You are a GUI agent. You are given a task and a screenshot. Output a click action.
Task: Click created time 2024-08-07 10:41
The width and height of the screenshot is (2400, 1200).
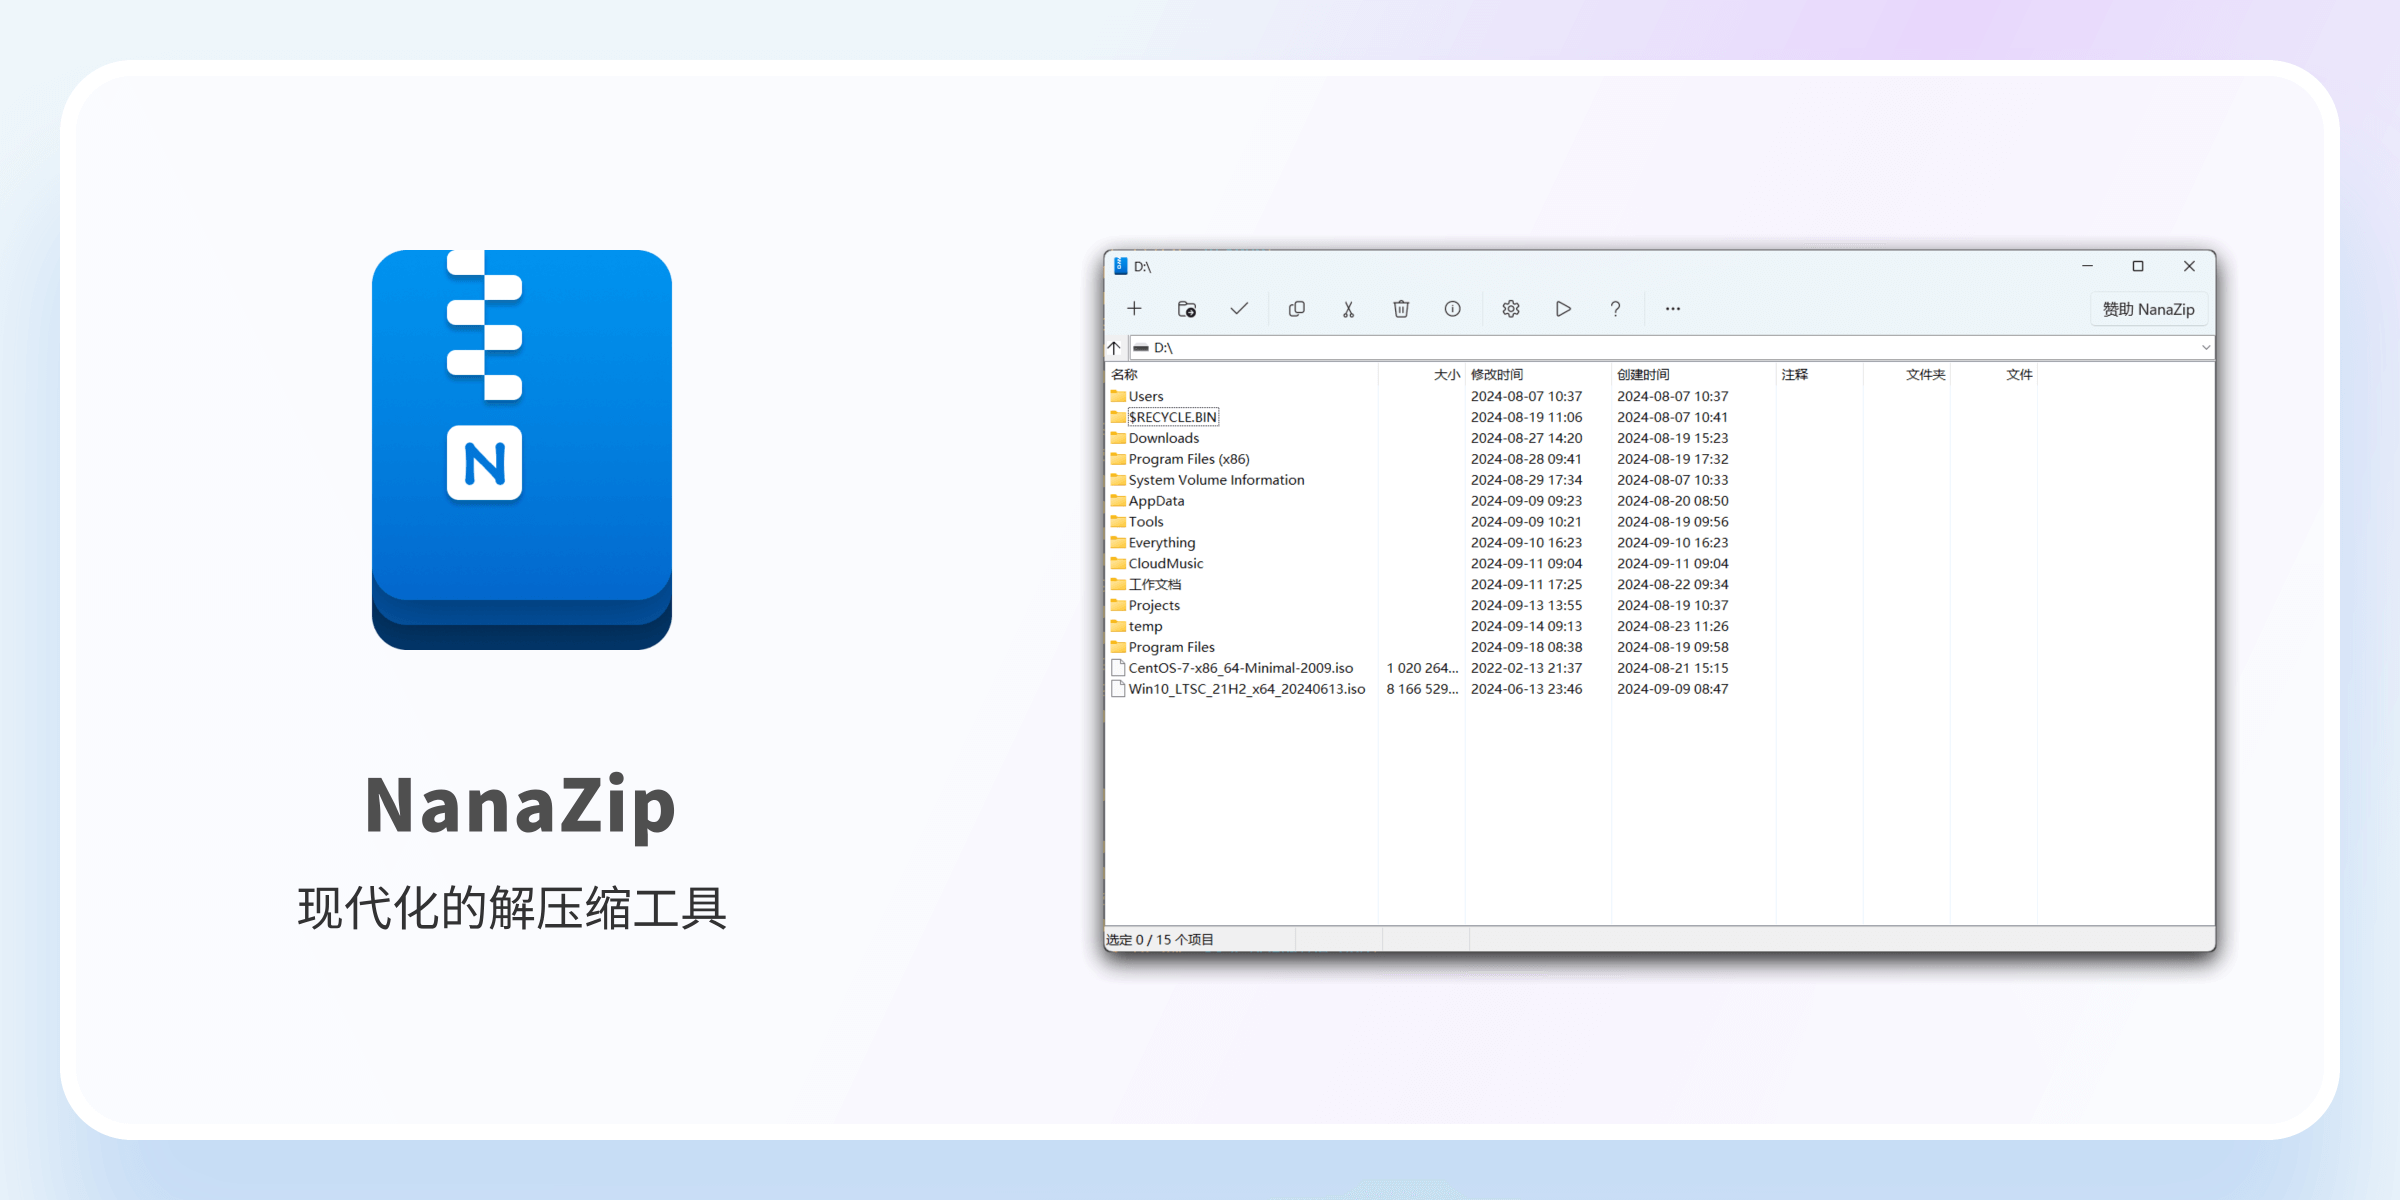point(1672,418)
